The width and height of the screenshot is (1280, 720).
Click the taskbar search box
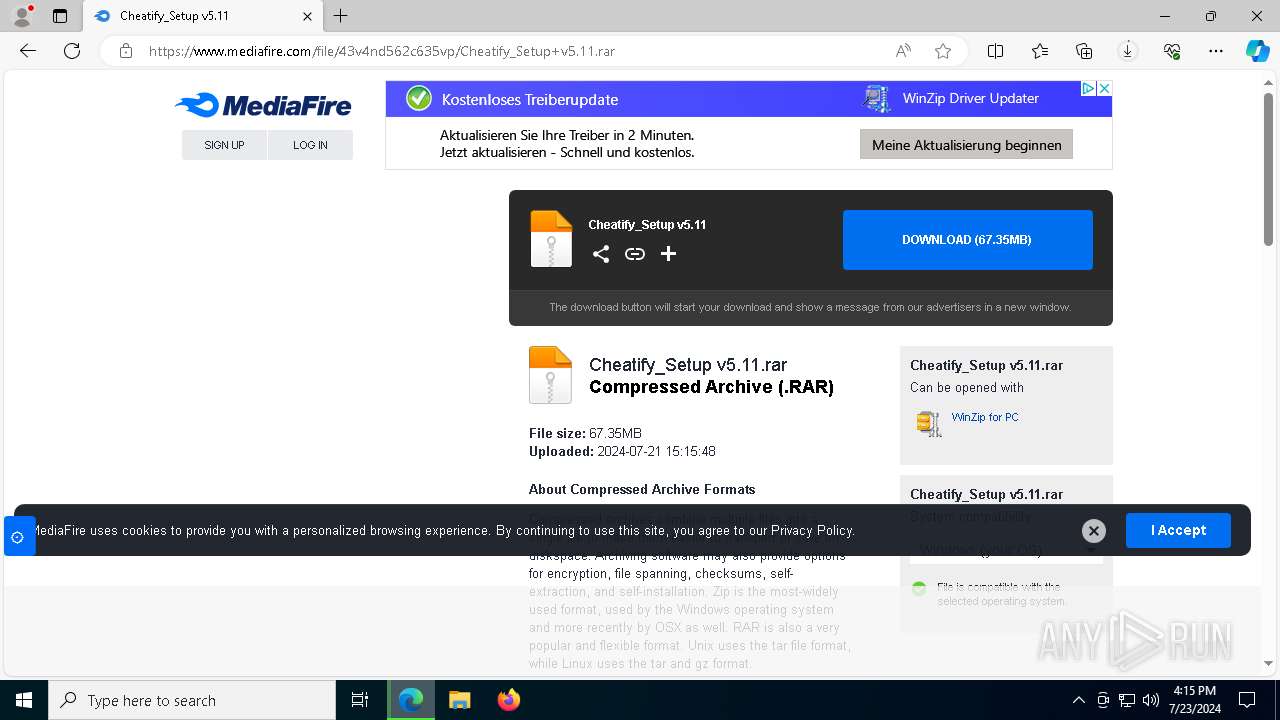tap(192, 700)
